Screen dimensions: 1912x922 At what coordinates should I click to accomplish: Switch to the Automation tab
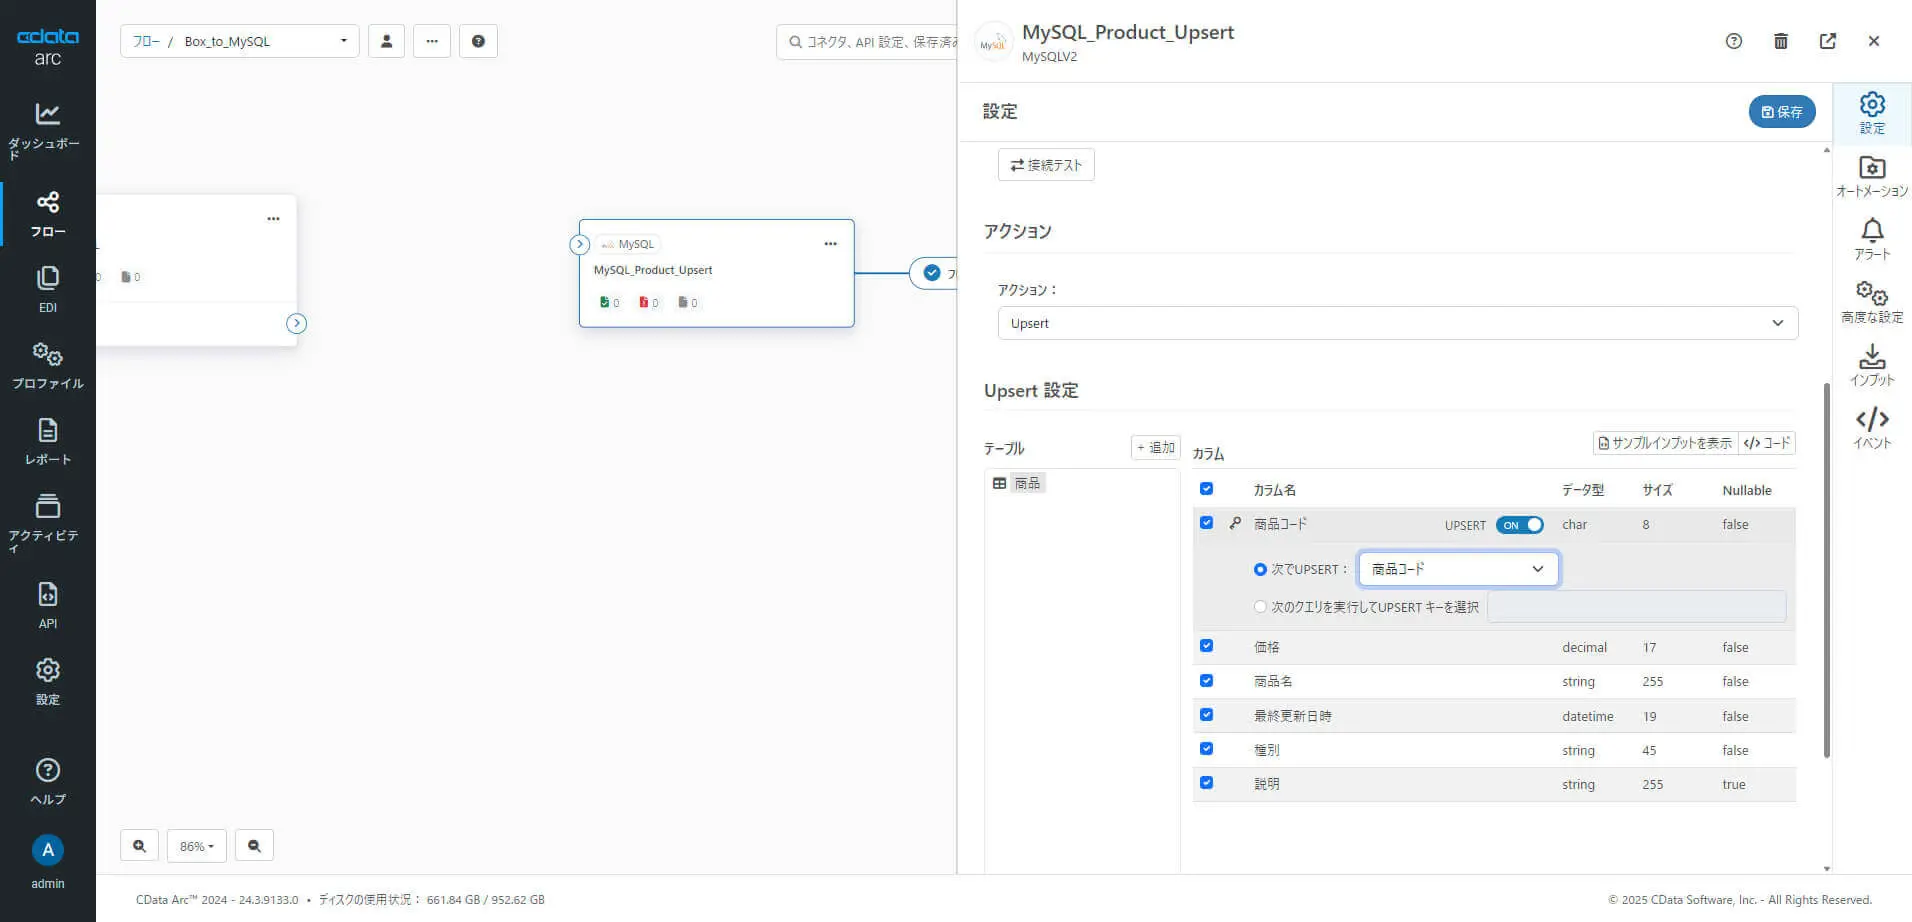(x=1871, y=176)
